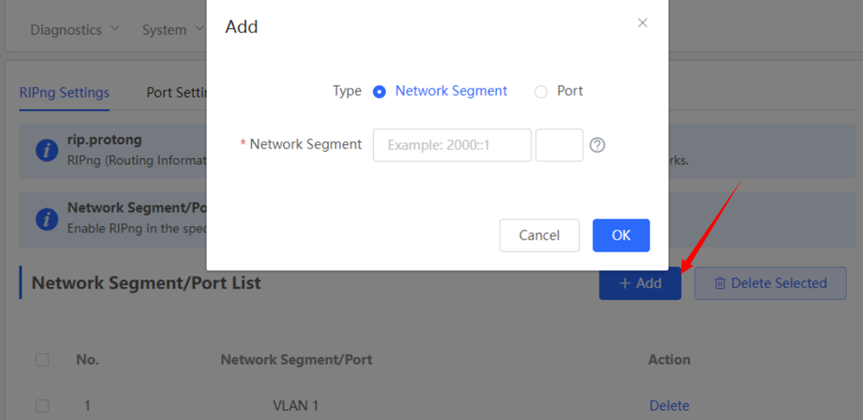This screenshot has width=863, height=420.
Task: Close the Add dialog with X
Action: (643, 23)
